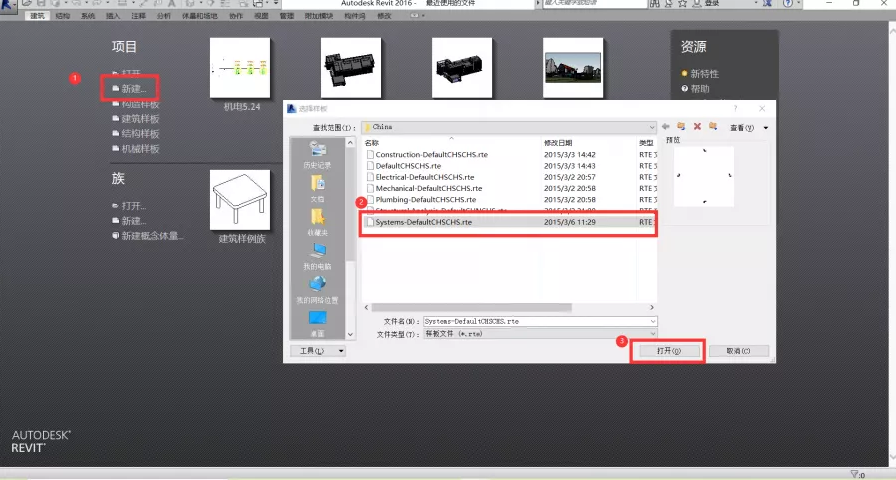The width and height of the screenshot is (896, 480).
Task: Select Construction-DefaultCHSCHS.rte file
Action: pos(431,154)
